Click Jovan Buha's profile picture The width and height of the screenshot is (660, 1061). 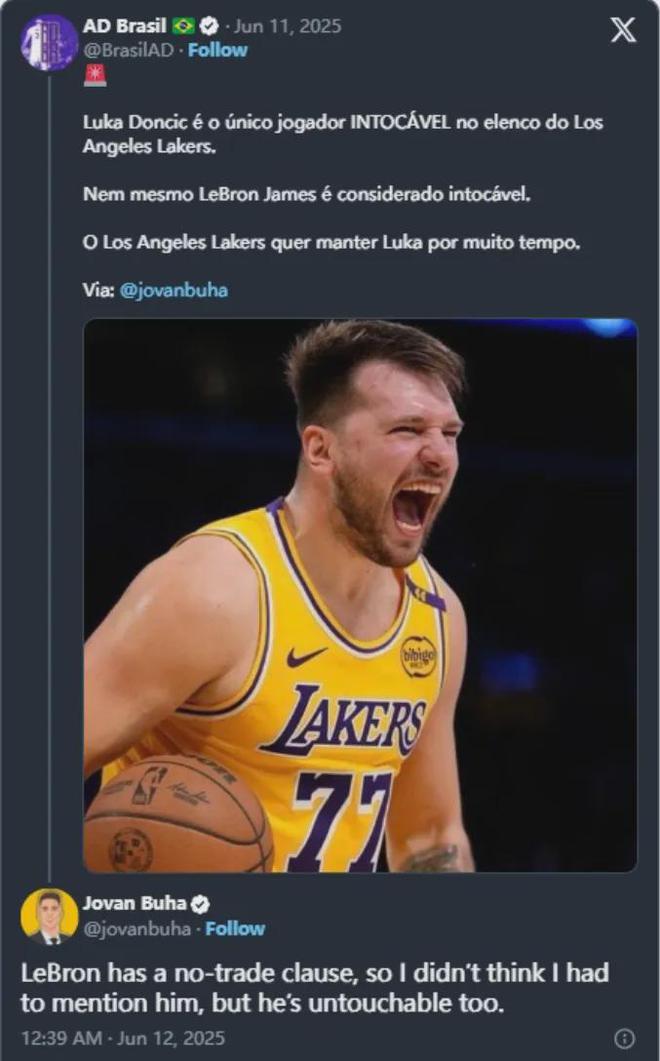click(48, 915)
